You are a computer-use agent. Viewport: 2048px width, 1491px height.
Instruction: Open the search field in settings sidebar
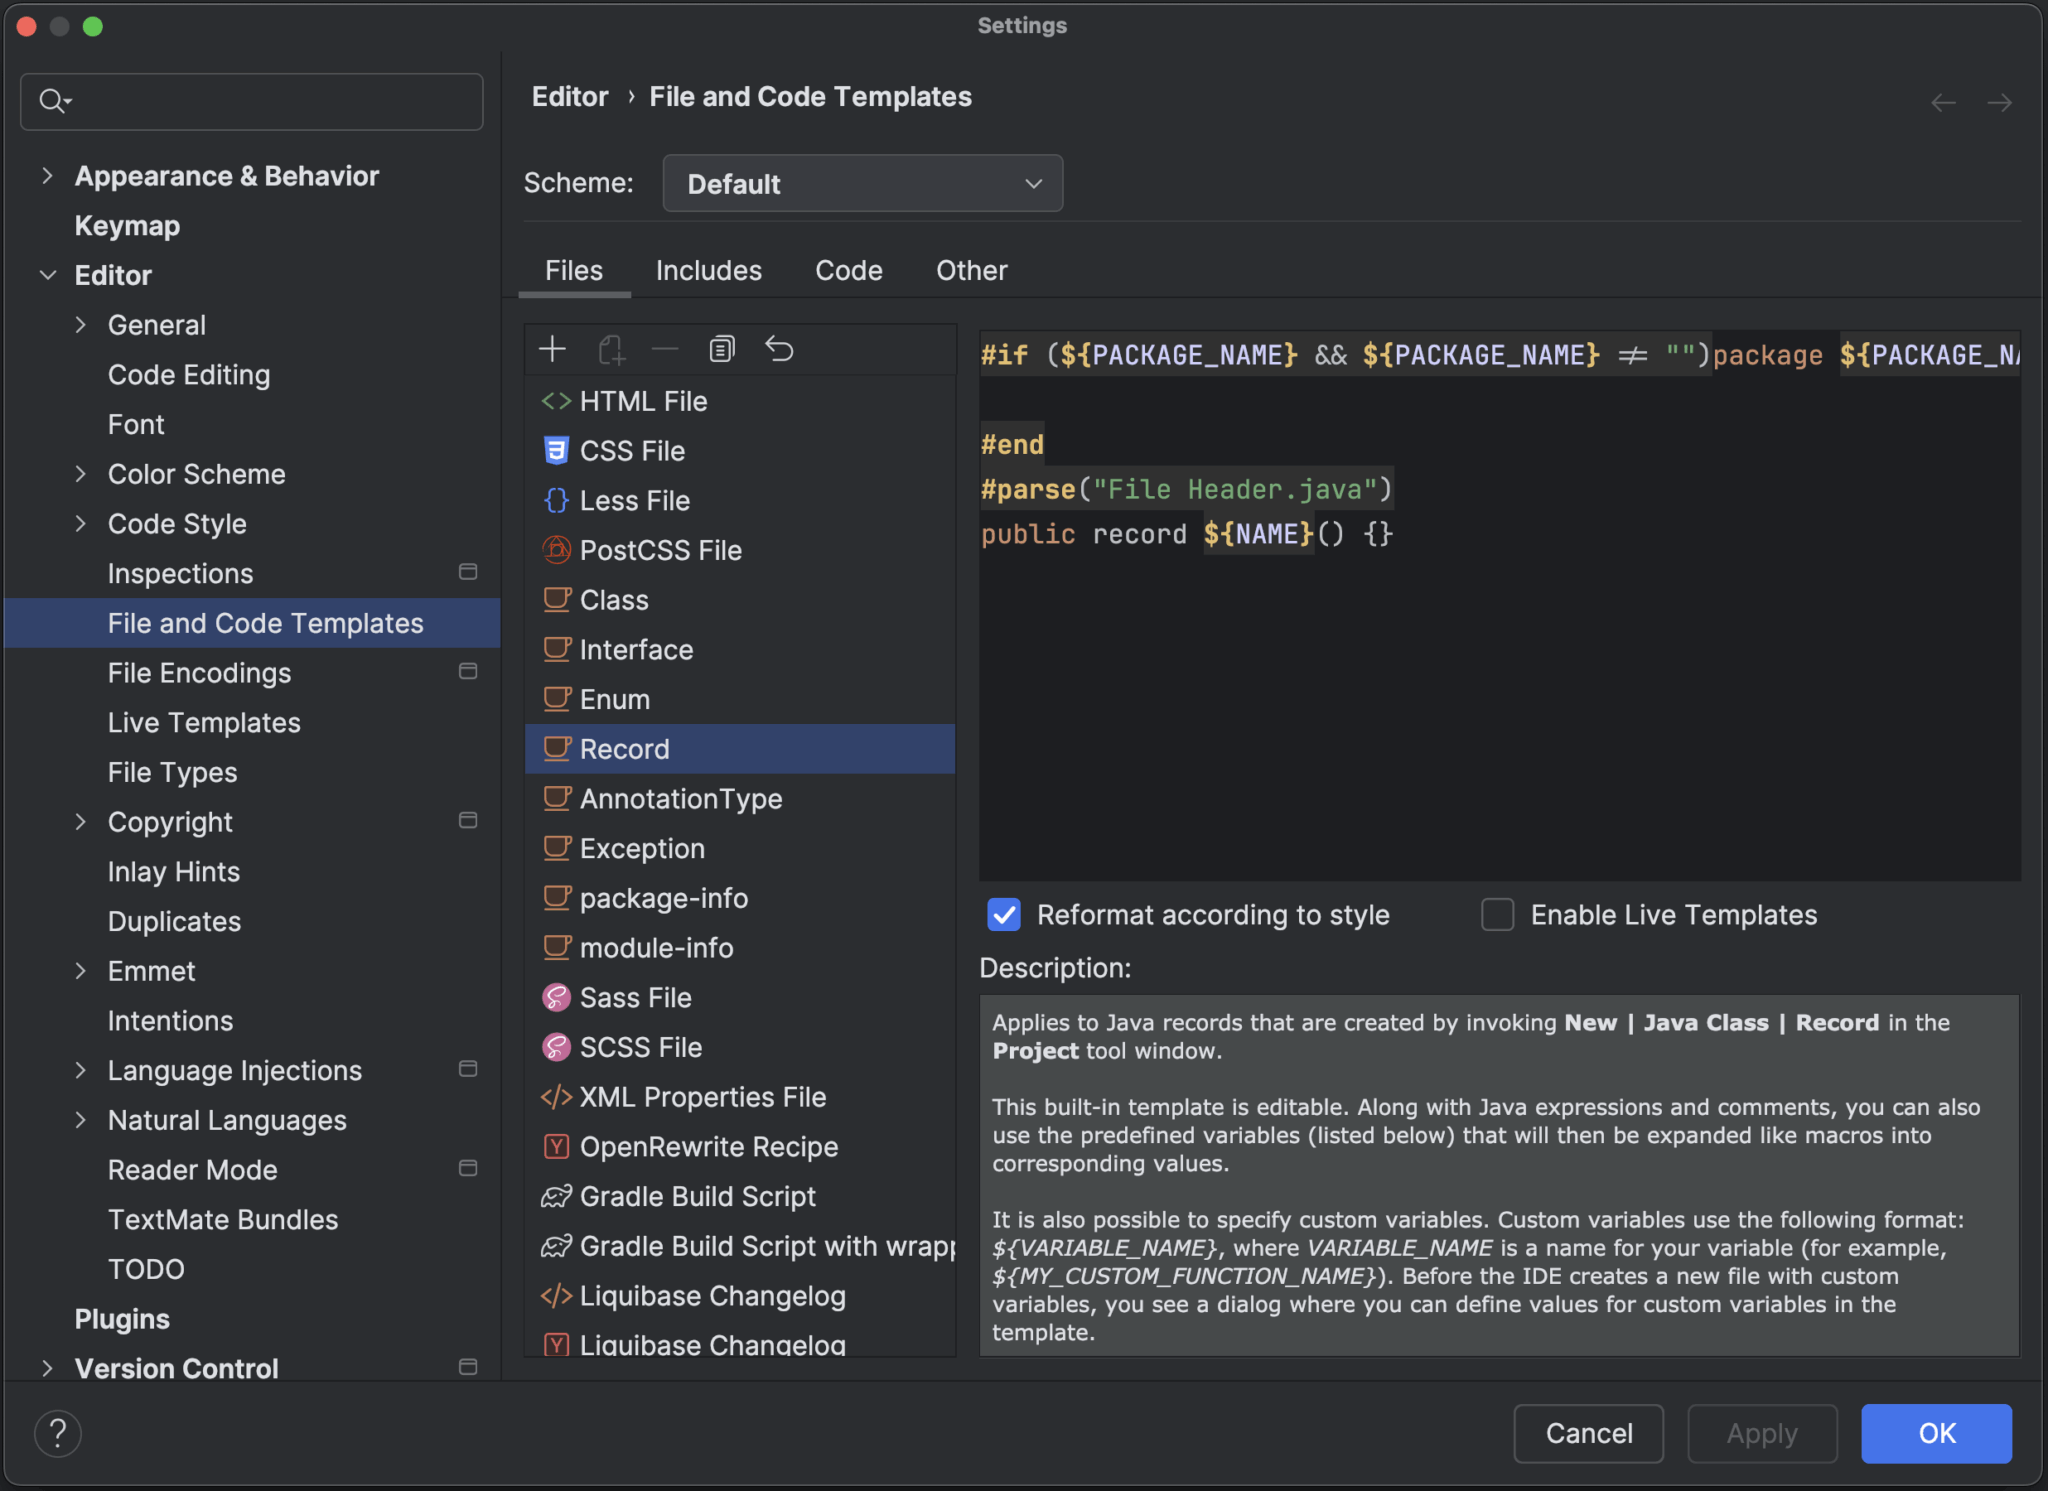pos(250,101)
